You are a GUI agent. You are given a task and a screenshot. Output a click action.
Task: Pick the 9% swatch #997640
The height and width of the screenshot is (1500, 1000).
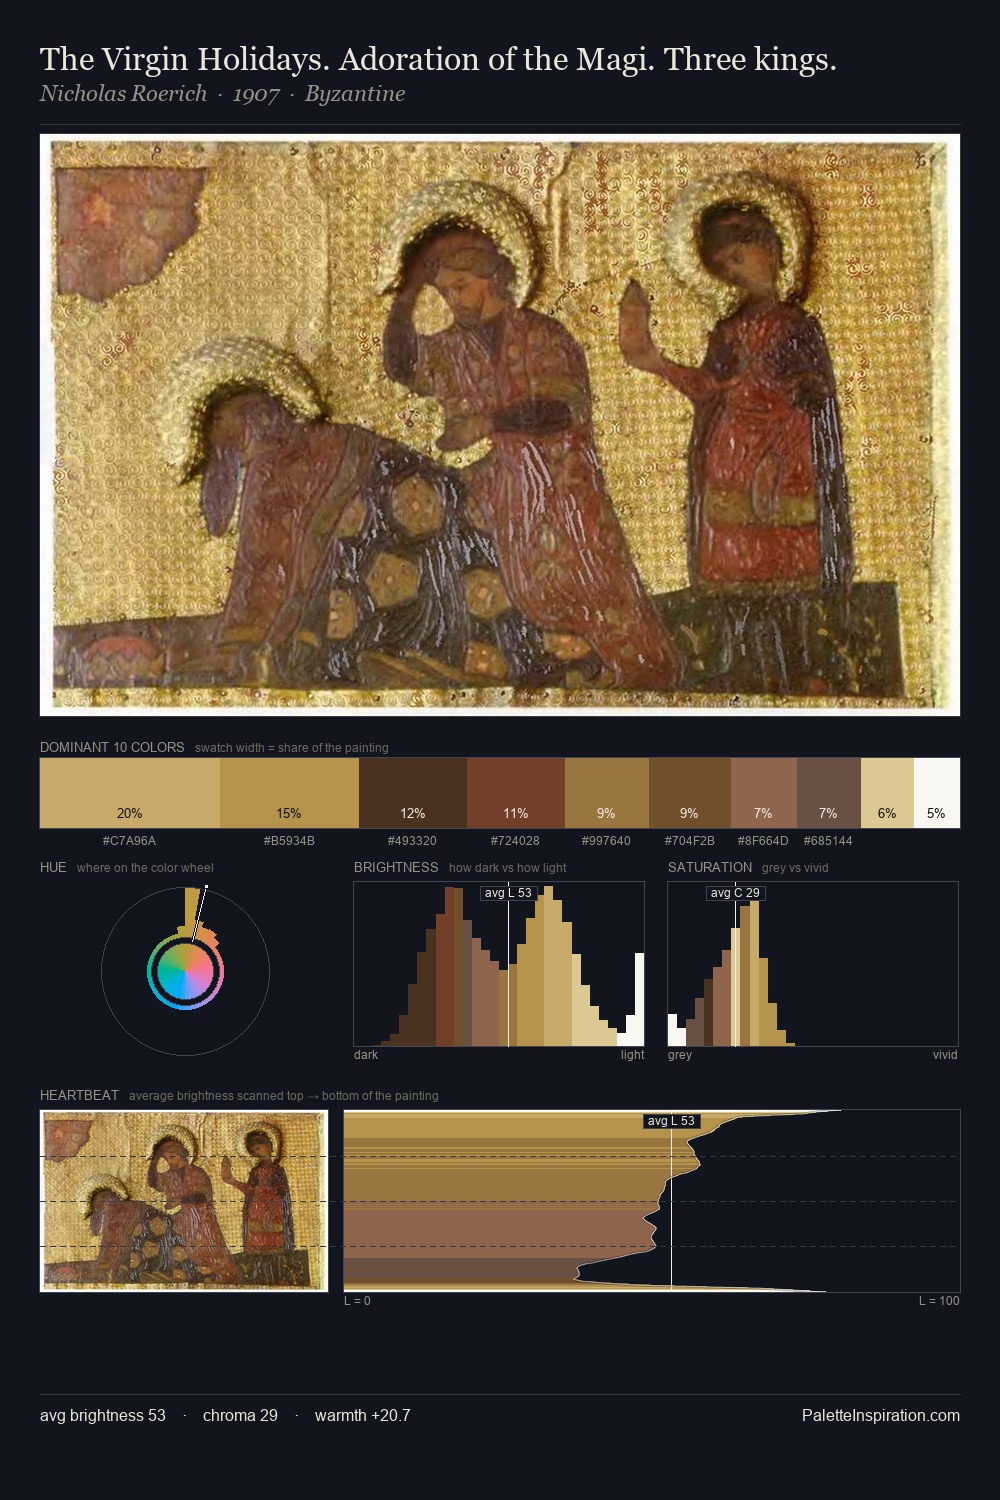coord(607,793)
